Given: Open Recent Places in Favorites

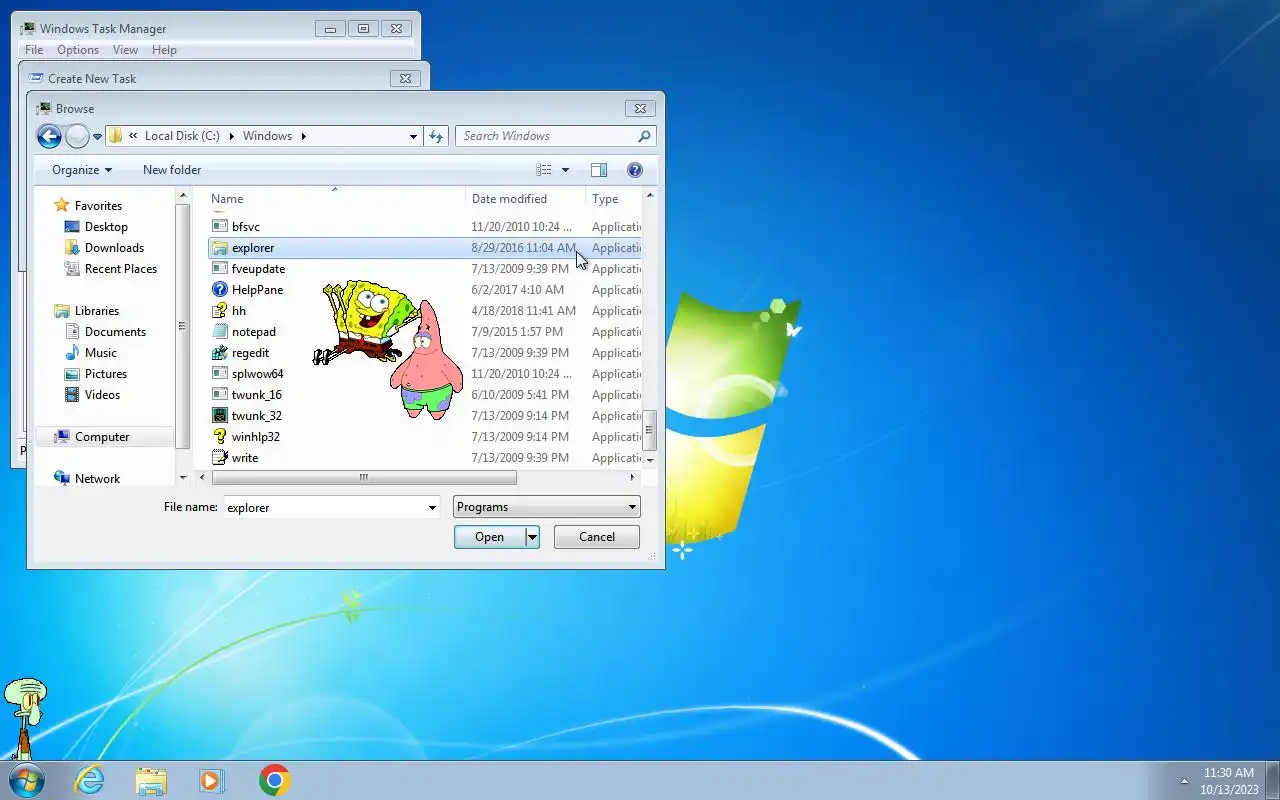Looking at the screenshot, I should point(121,269).
